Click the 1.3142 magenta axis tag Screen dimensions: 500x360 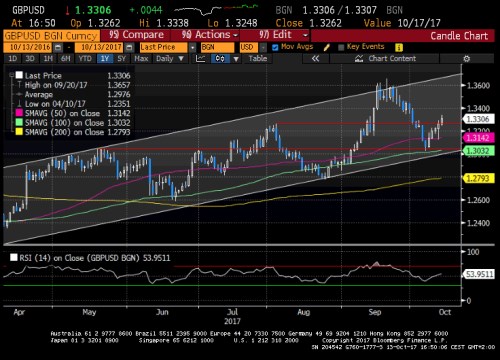(478, 138)
